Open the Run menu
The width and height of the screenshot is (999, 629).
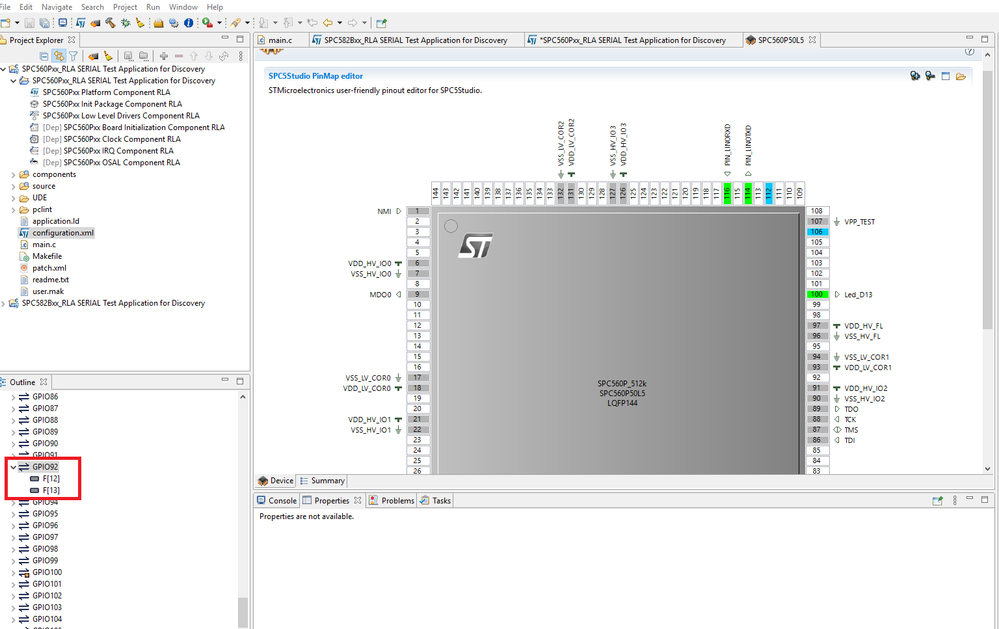point(153,7)
